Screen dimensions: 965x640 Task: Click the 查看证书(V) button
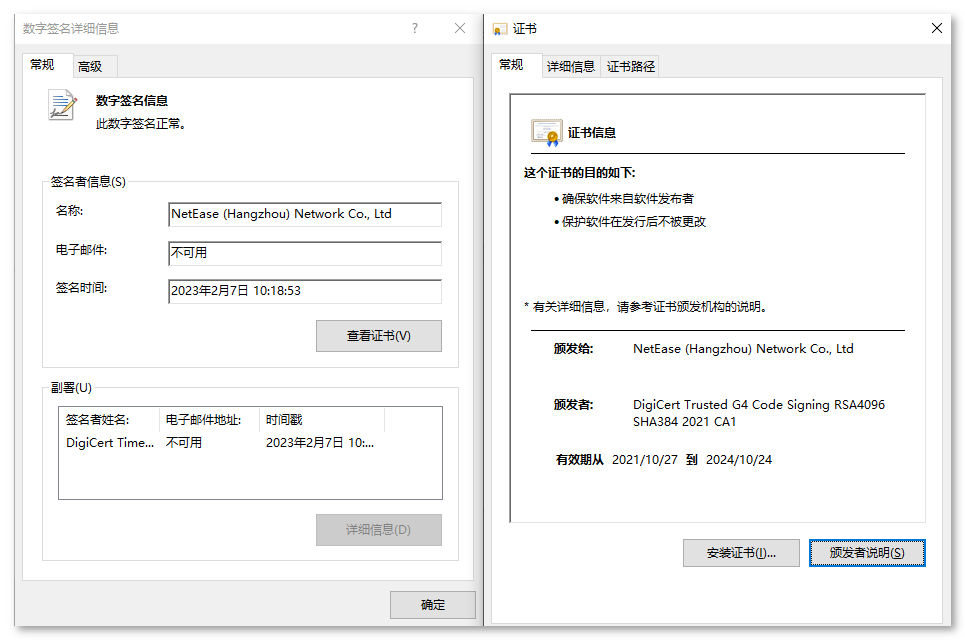point(378,336)
